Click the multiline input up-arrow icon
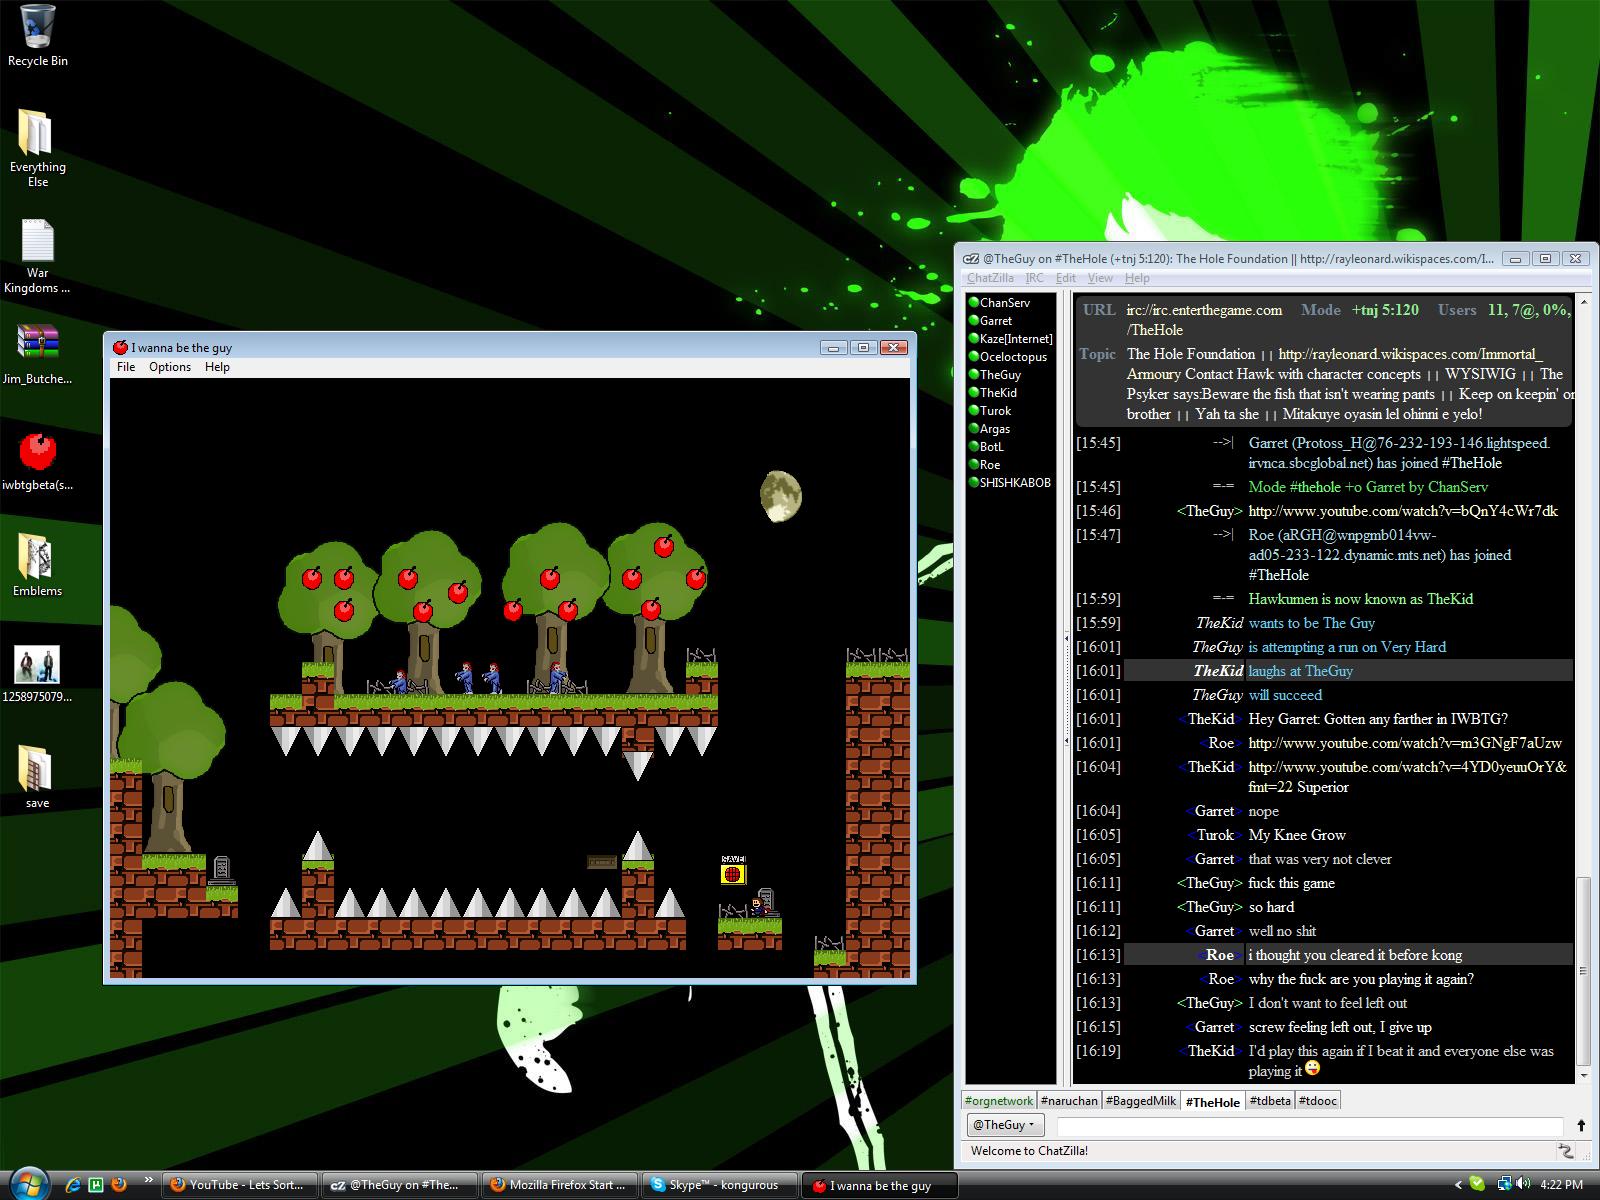 1581,1126
